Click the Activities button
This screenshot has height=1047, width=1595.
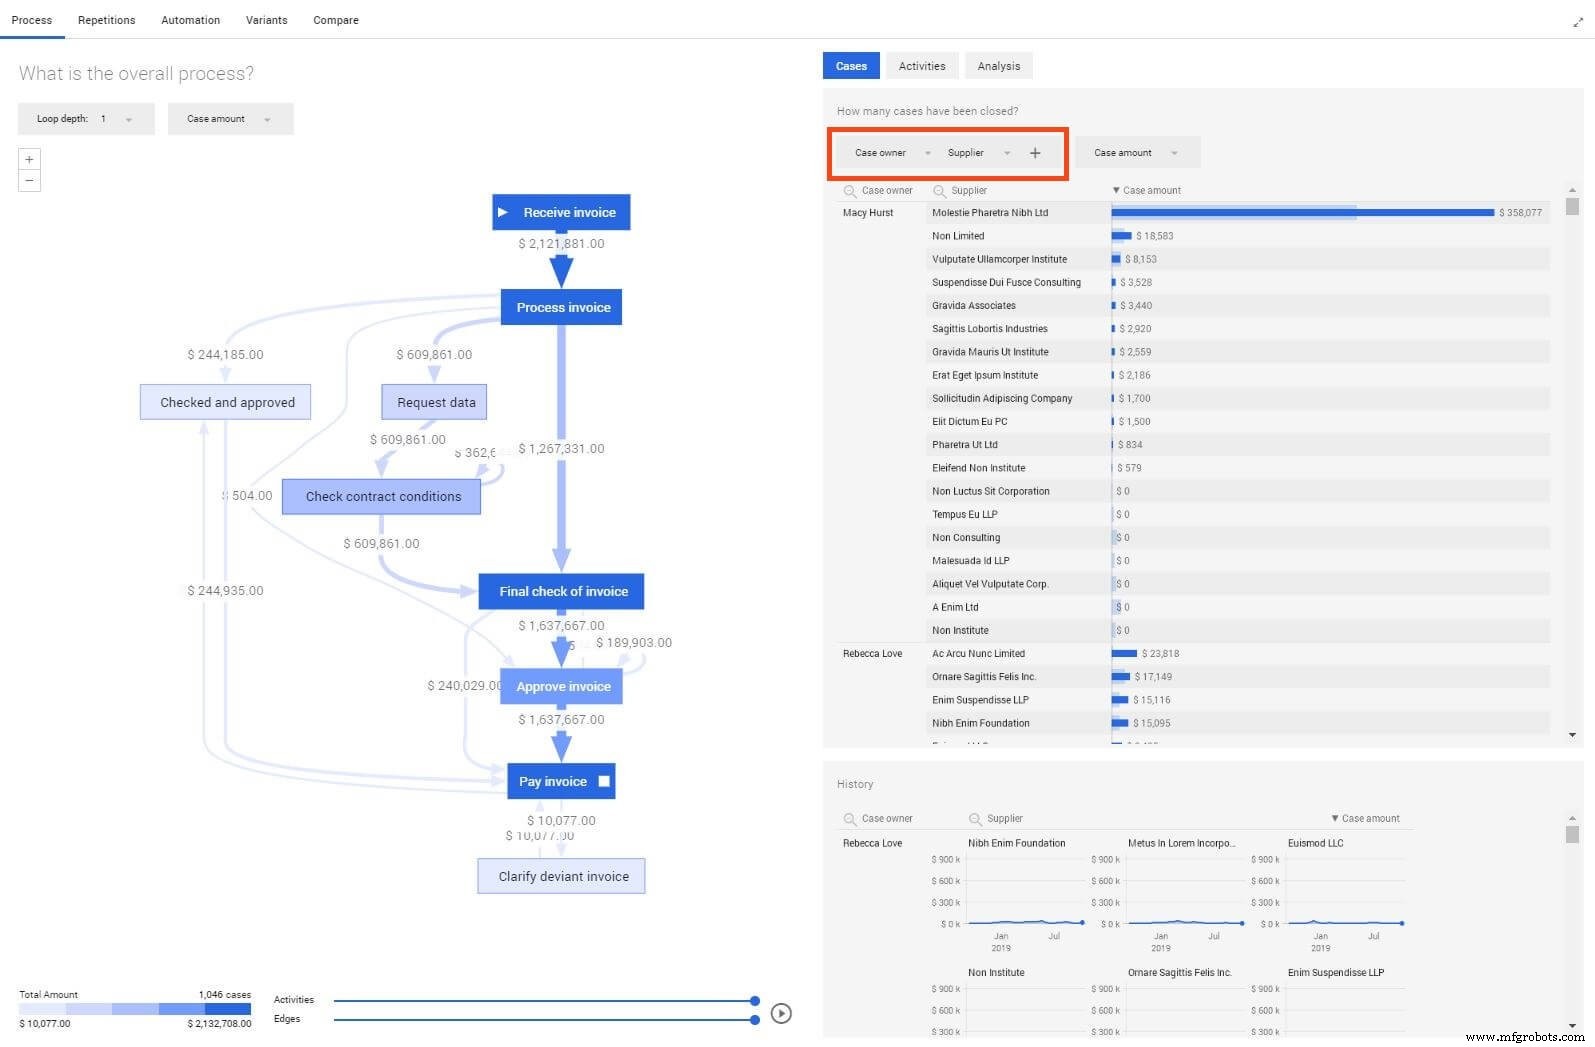pos(921,66)
